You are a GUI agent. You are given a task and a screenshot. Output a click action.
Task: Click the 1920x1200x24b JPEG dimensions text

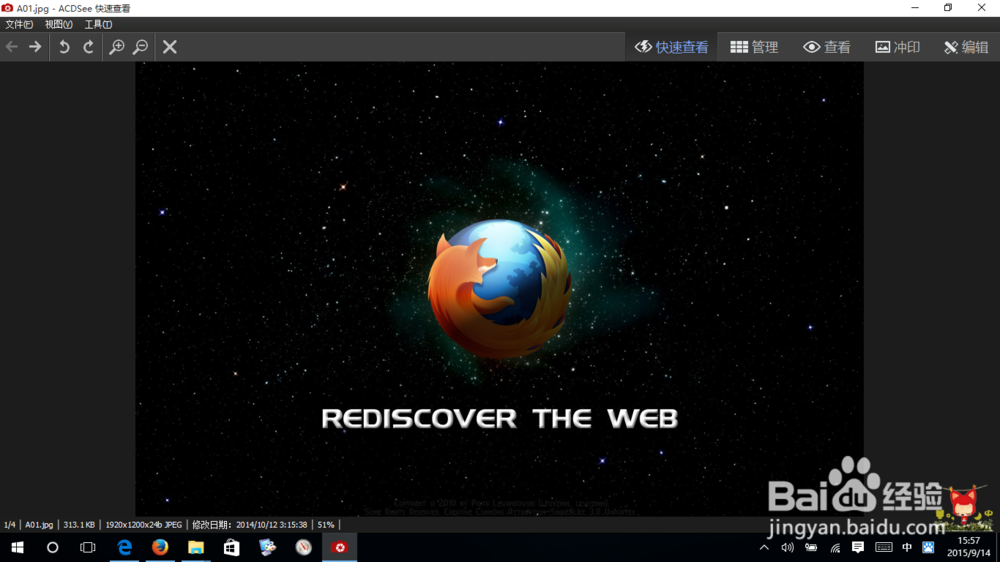143,524
